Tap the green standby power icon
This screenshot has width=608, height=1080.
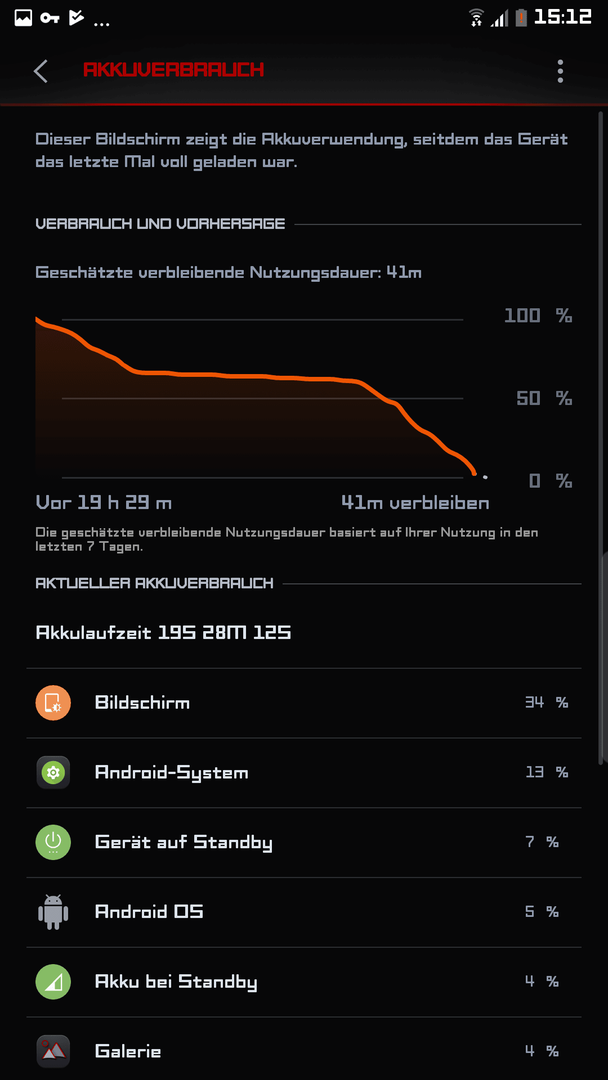(53, 842)
